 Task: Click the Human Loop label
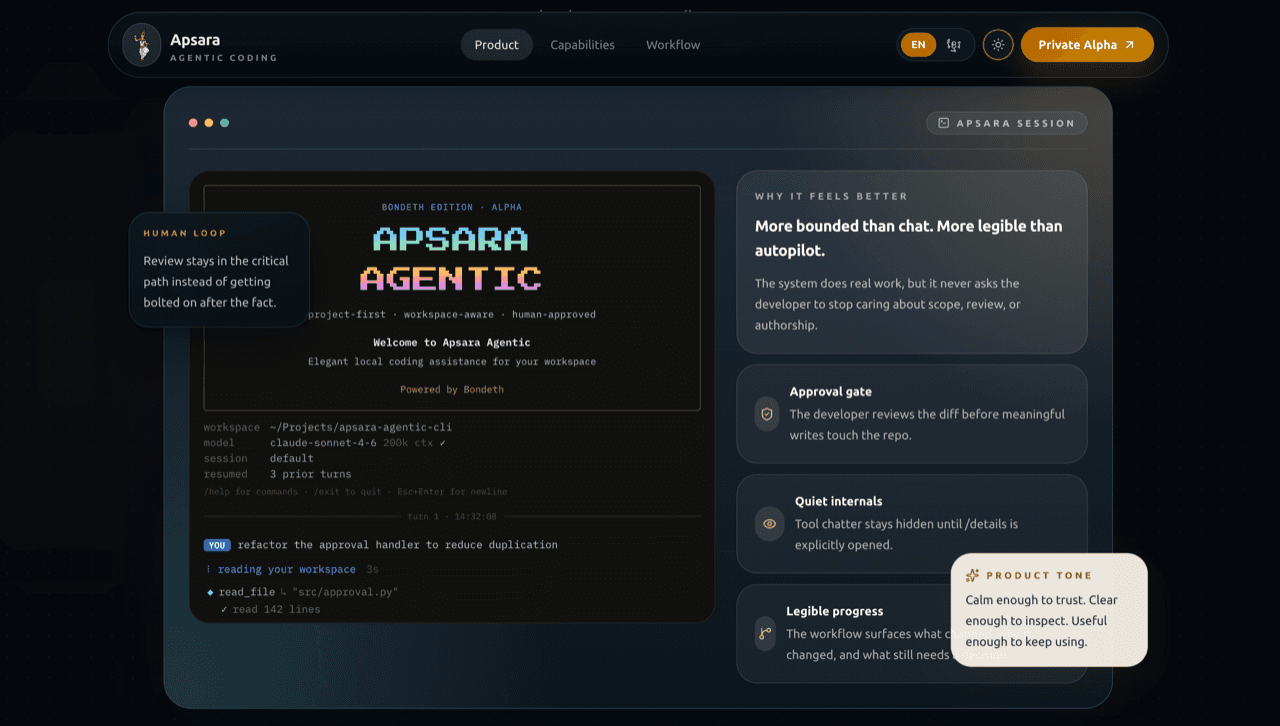[x=185, y=233]
